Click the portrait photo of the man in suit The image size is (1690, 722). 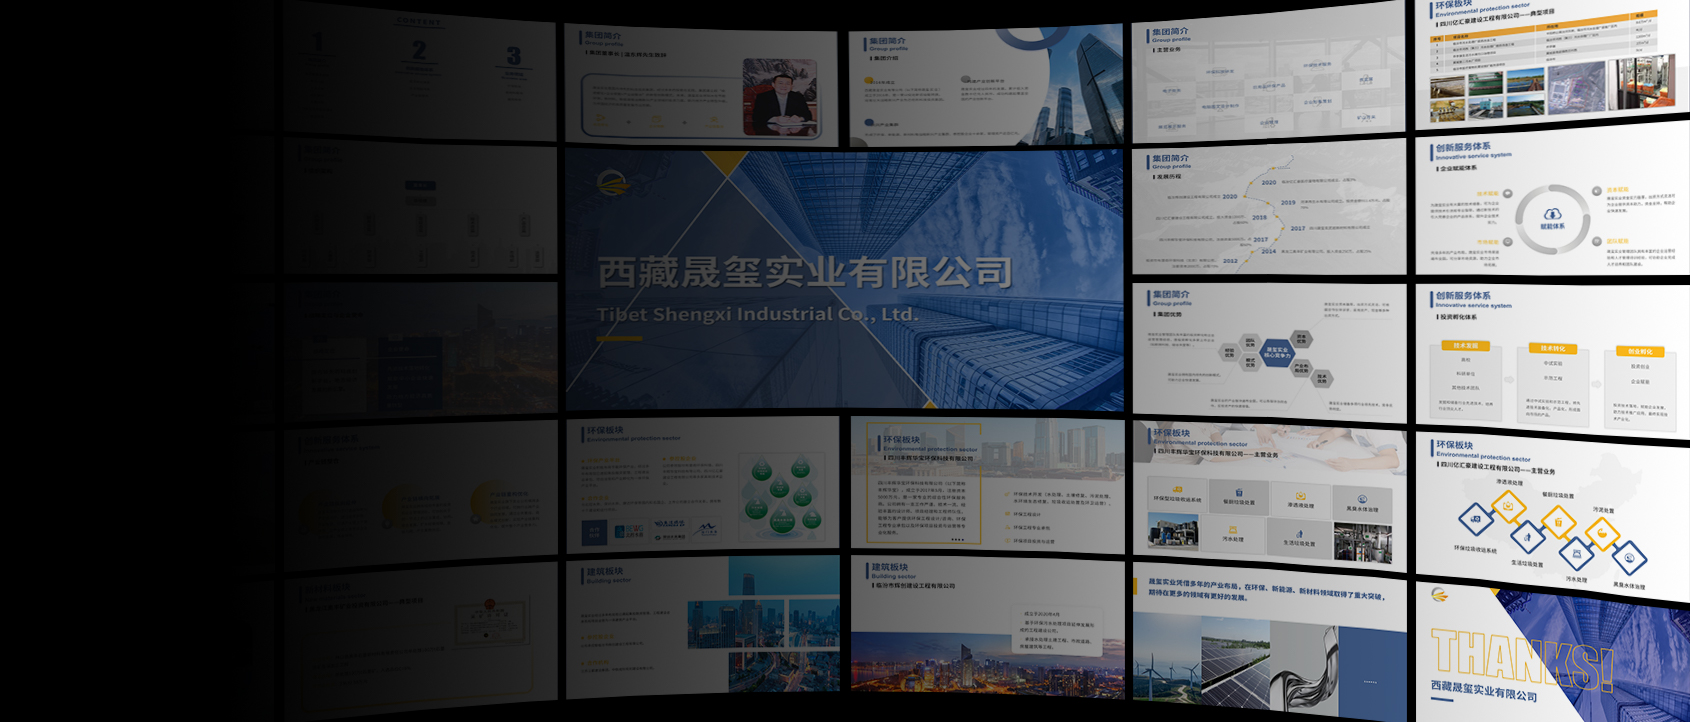780,97
